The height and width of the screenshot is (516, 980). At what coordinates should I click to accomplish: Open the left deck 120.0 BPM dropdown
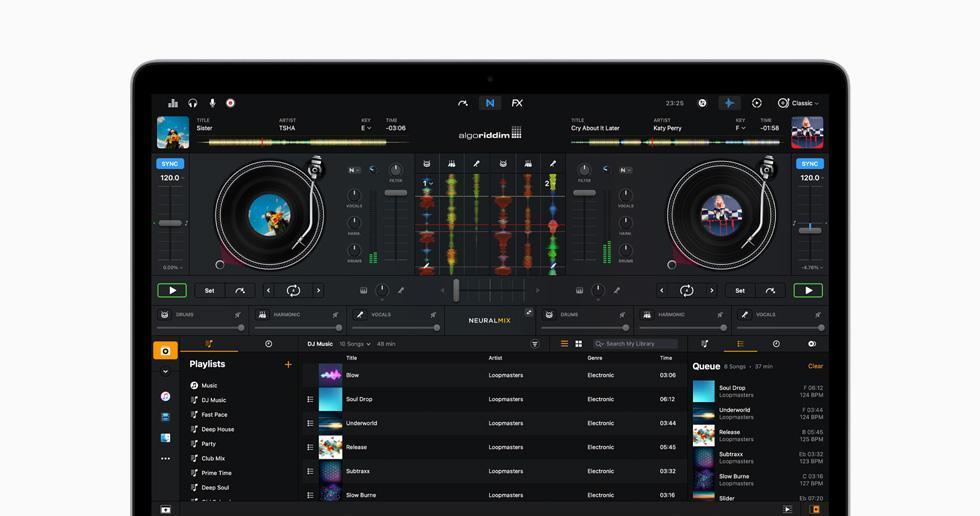pyautogui.click(x=171, y=178)
